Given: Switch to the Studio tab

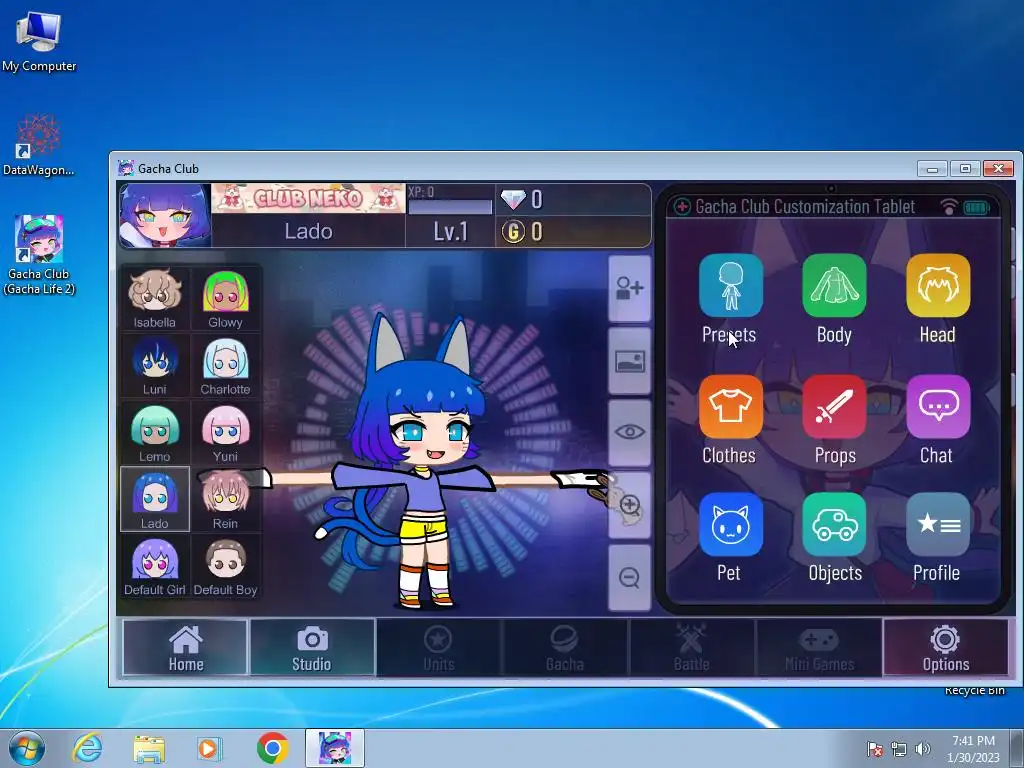Looking at the screenshot, I should click(312, 647).
